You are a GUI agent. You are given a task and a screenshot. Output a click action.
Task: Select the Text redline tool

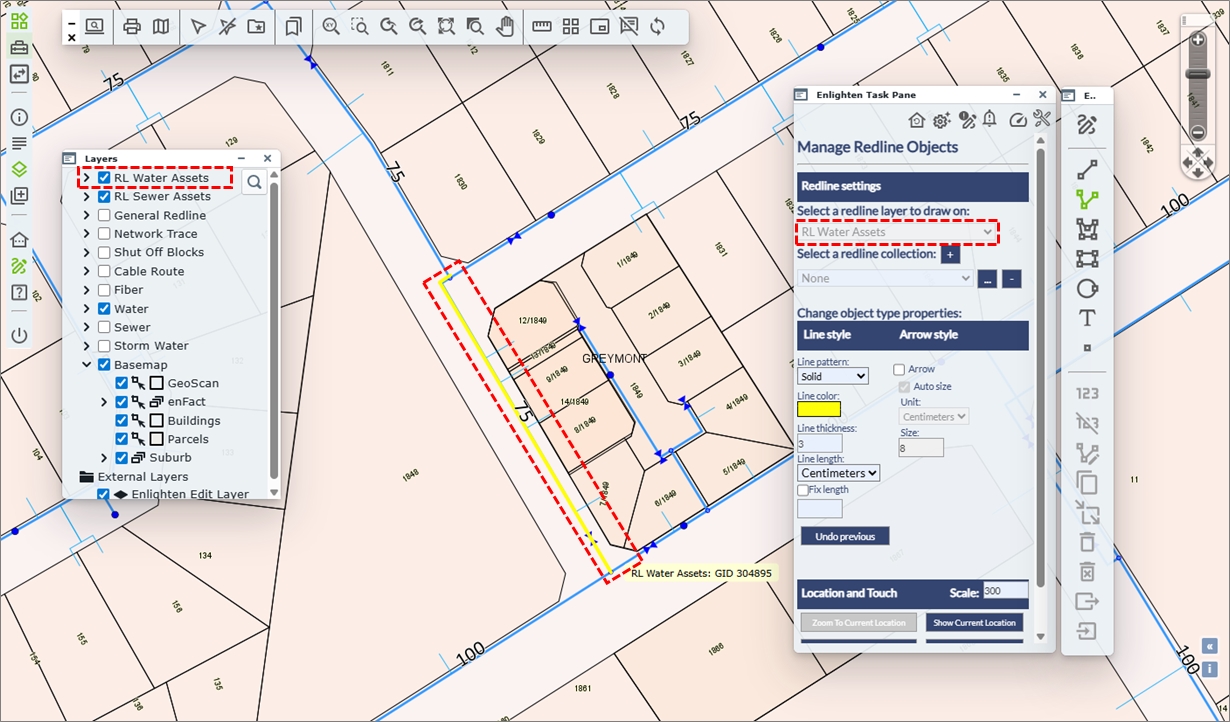1087,318
